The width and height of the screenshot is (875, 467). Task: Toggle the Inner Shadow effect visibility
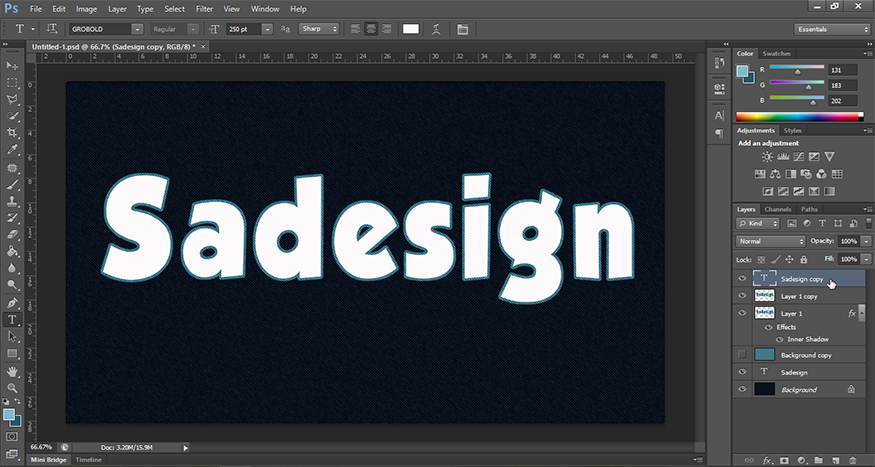pos(780,339)
